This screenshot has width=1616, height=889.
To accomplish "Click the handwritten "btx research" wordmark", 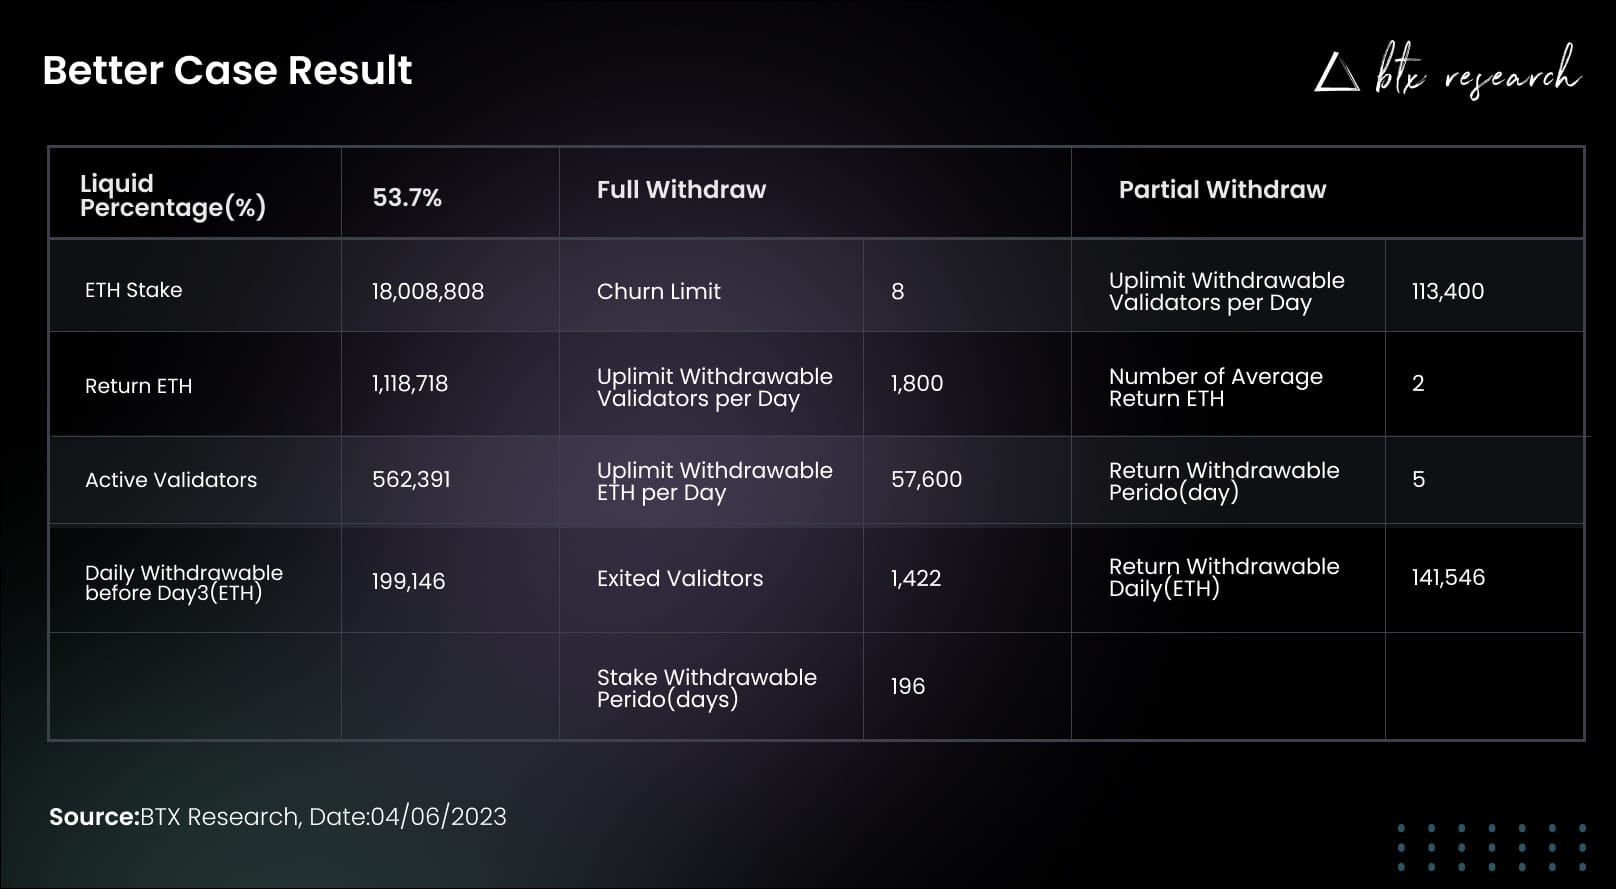I will [x=1477, y=71].
